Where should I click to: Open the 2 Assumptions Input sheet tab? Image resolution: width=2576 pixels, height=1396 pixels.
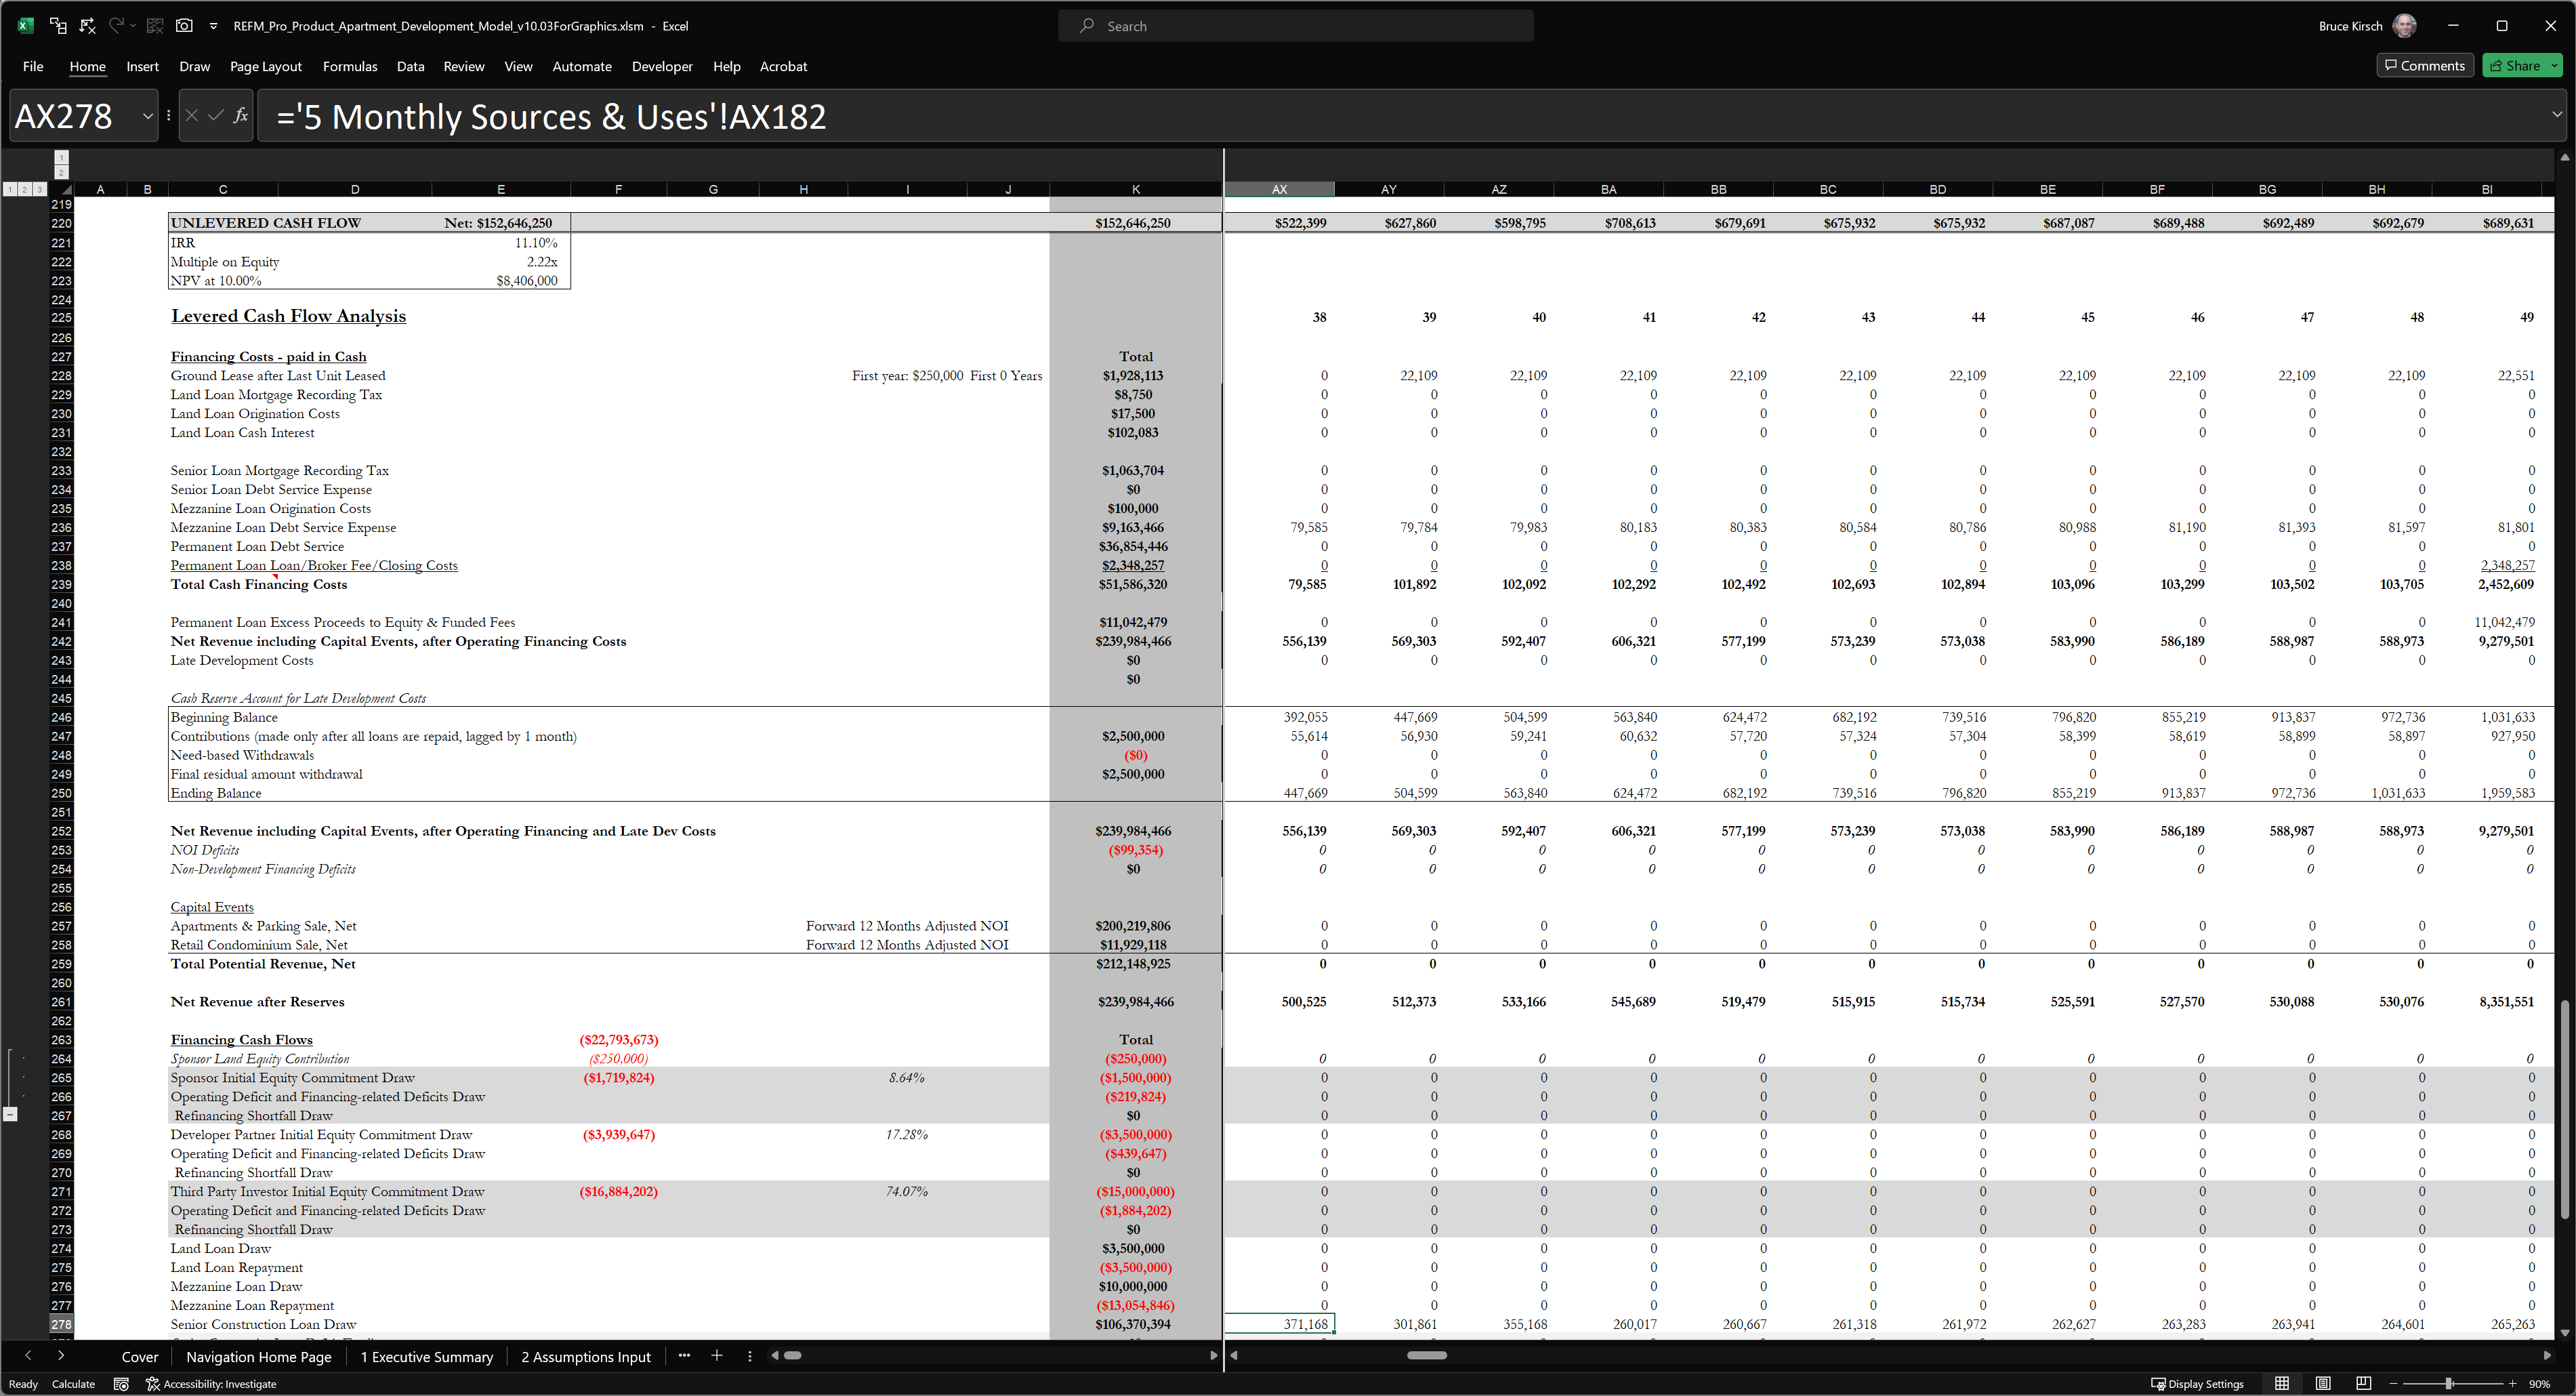pos(586,1357)
